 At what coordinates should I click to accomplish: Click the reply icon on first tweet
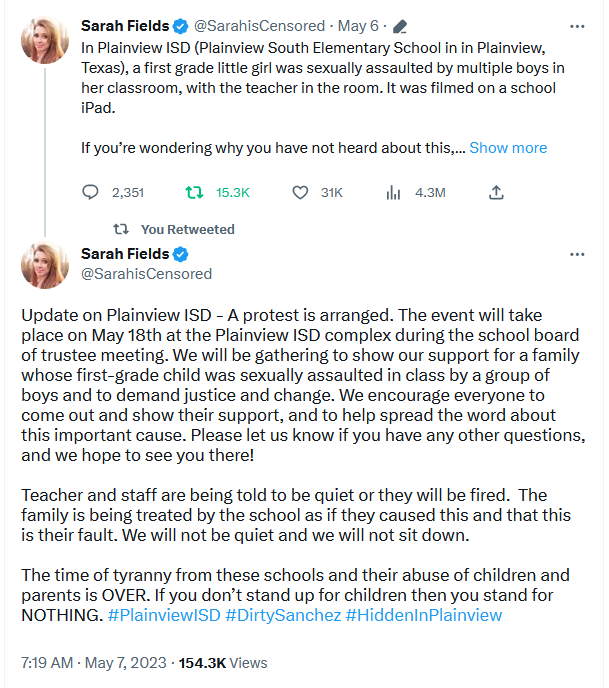(90, 192)
